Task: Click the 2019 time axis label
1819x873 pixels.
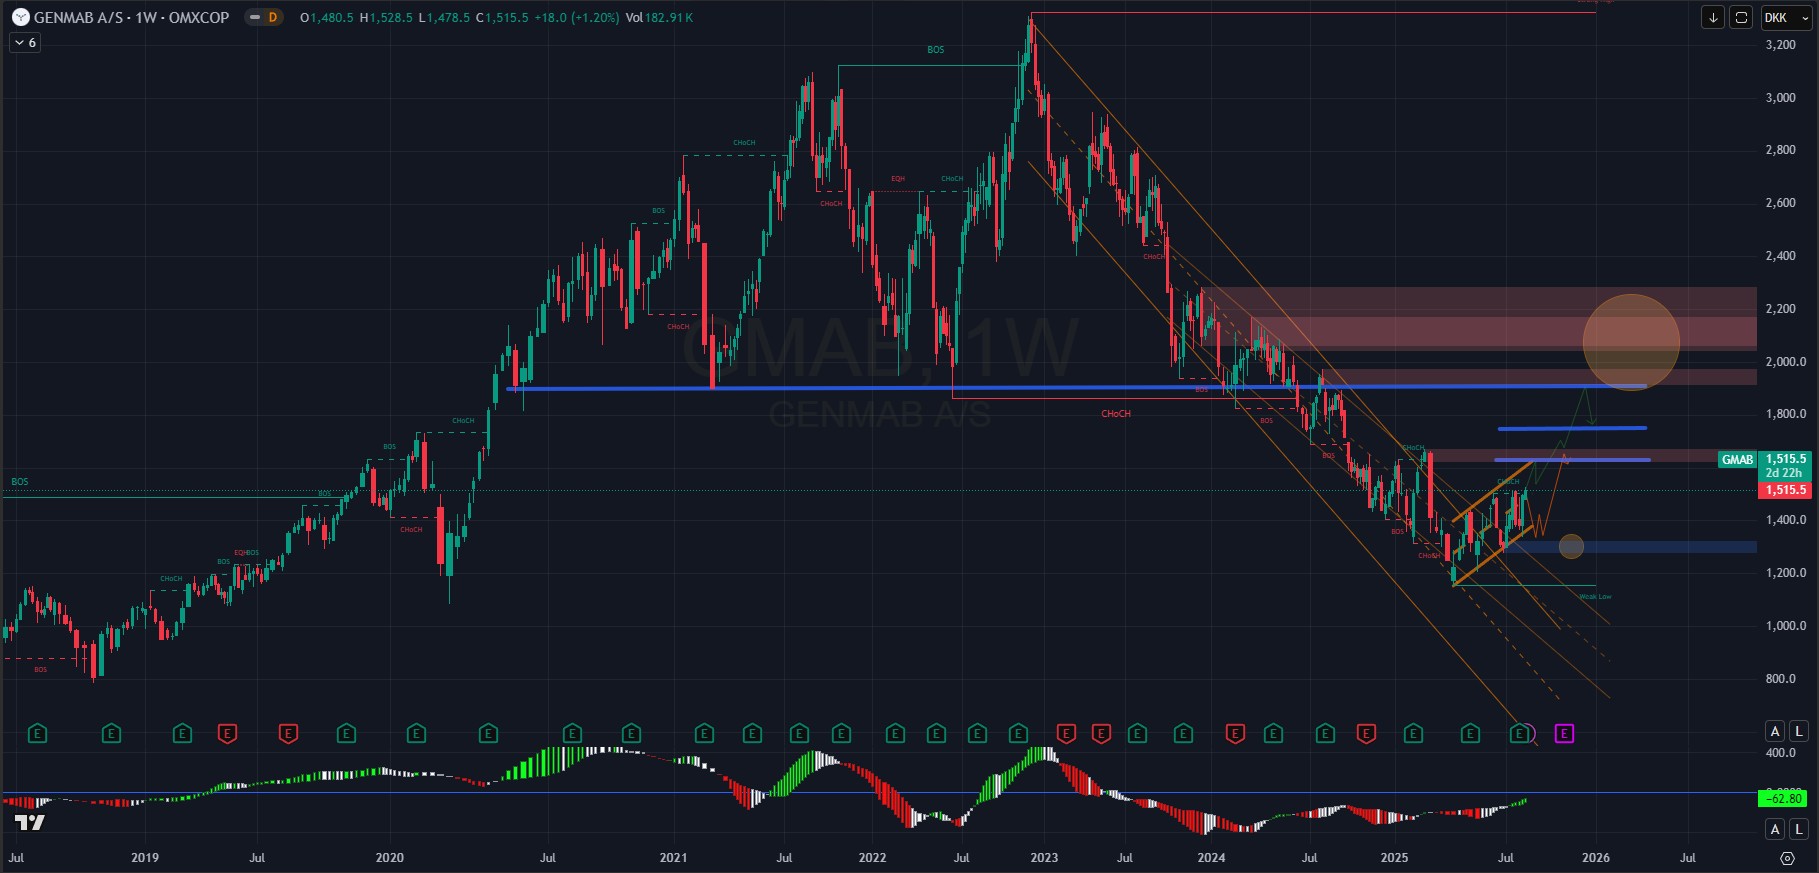Action: pos(145,858)
